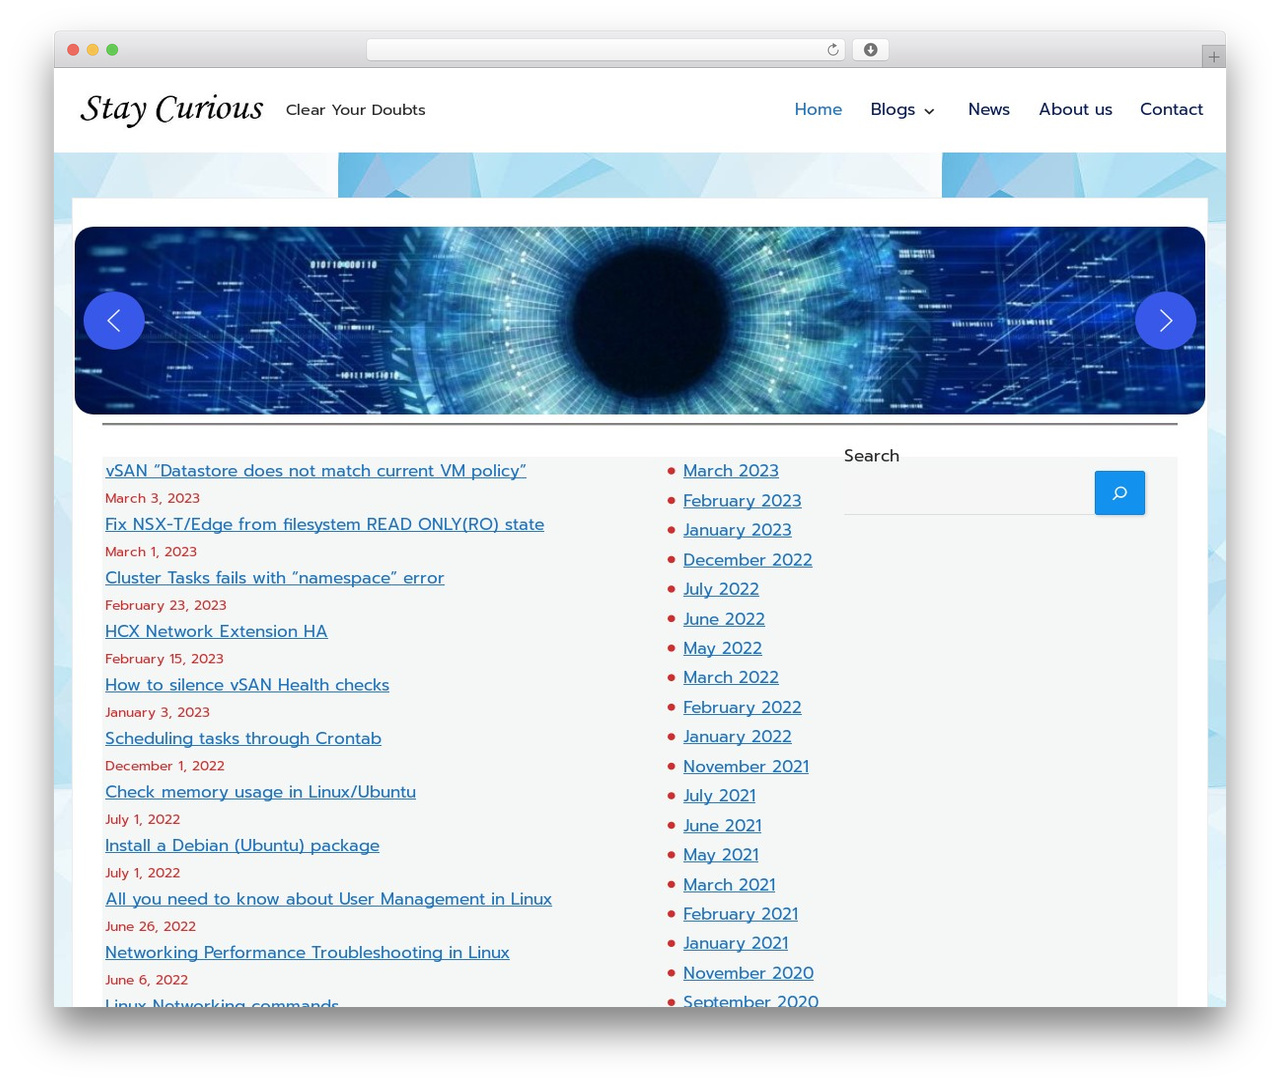Open the June 2022 archive
Viewport: 1280px width, 1084px height.
(724, 619)
